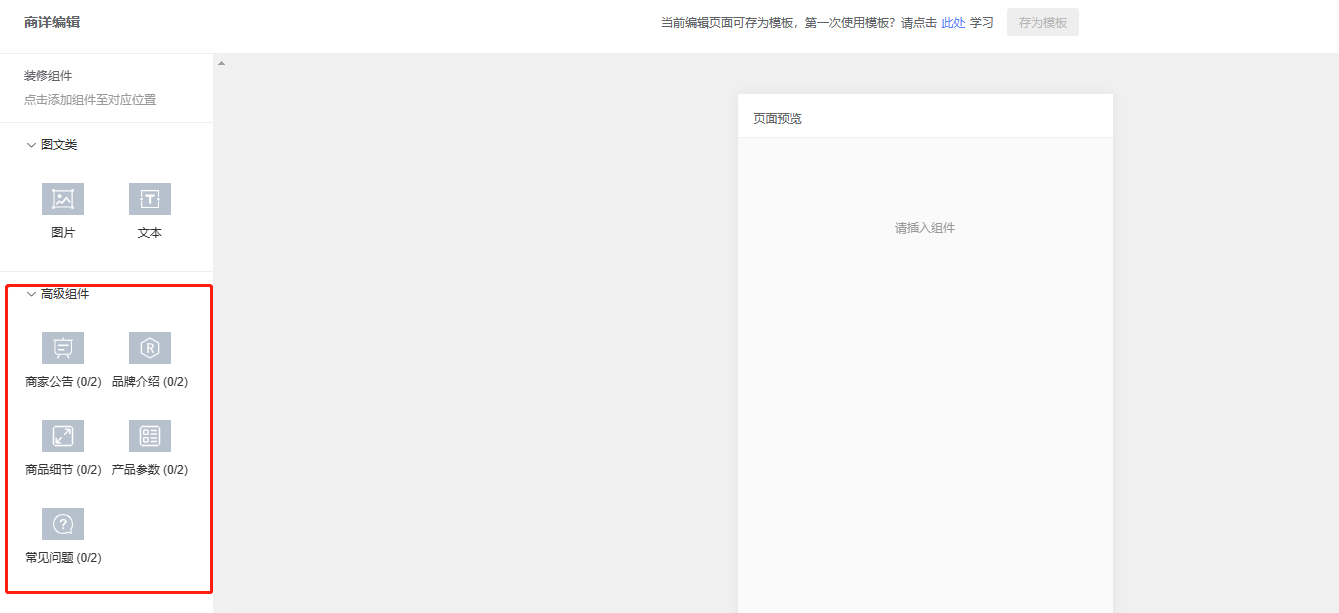Image resolution: width=1339 pixels, height=613 pixels.
Task: Select the 商品细节 product detail icon
Action: click(63, 436)
